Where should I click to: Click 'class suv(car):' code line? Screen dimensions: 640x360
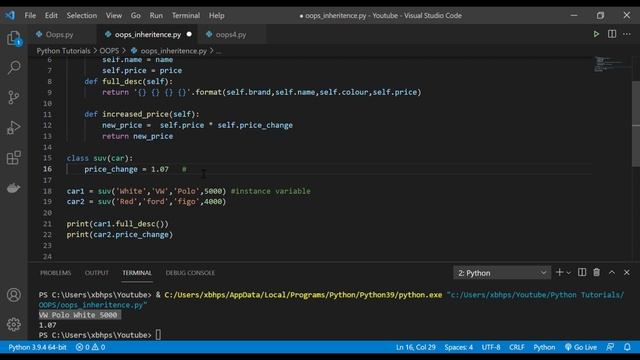100,158
